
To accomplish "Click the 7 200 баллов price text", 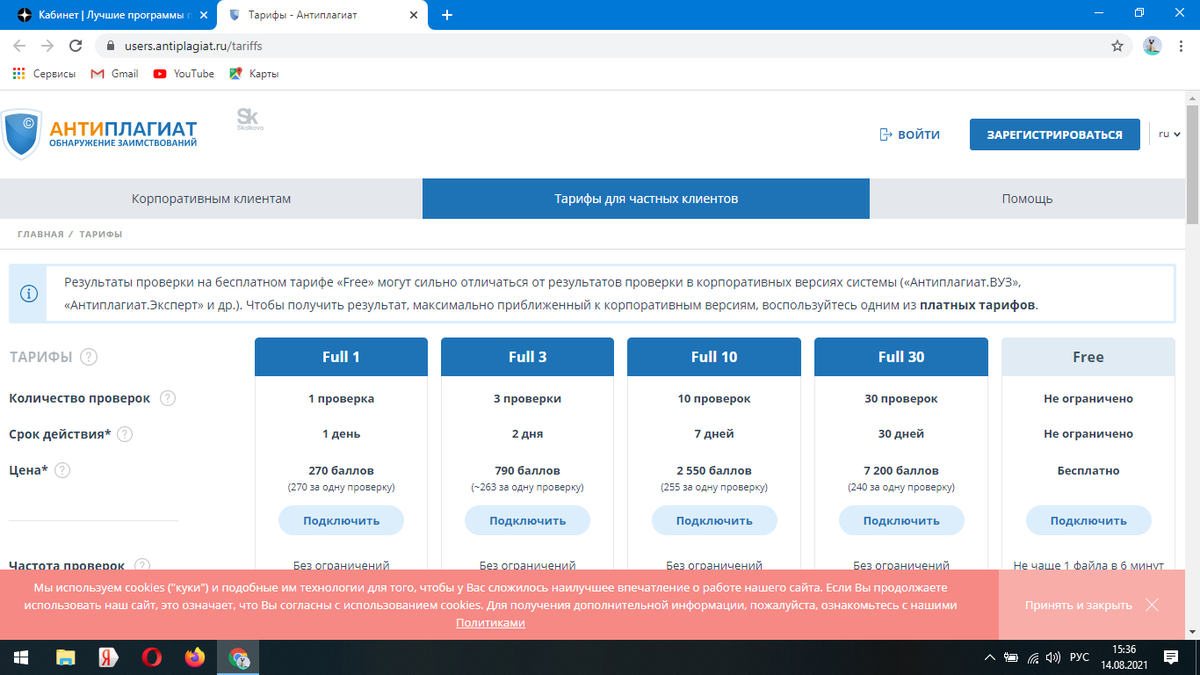I will click(x=901, y=470).
